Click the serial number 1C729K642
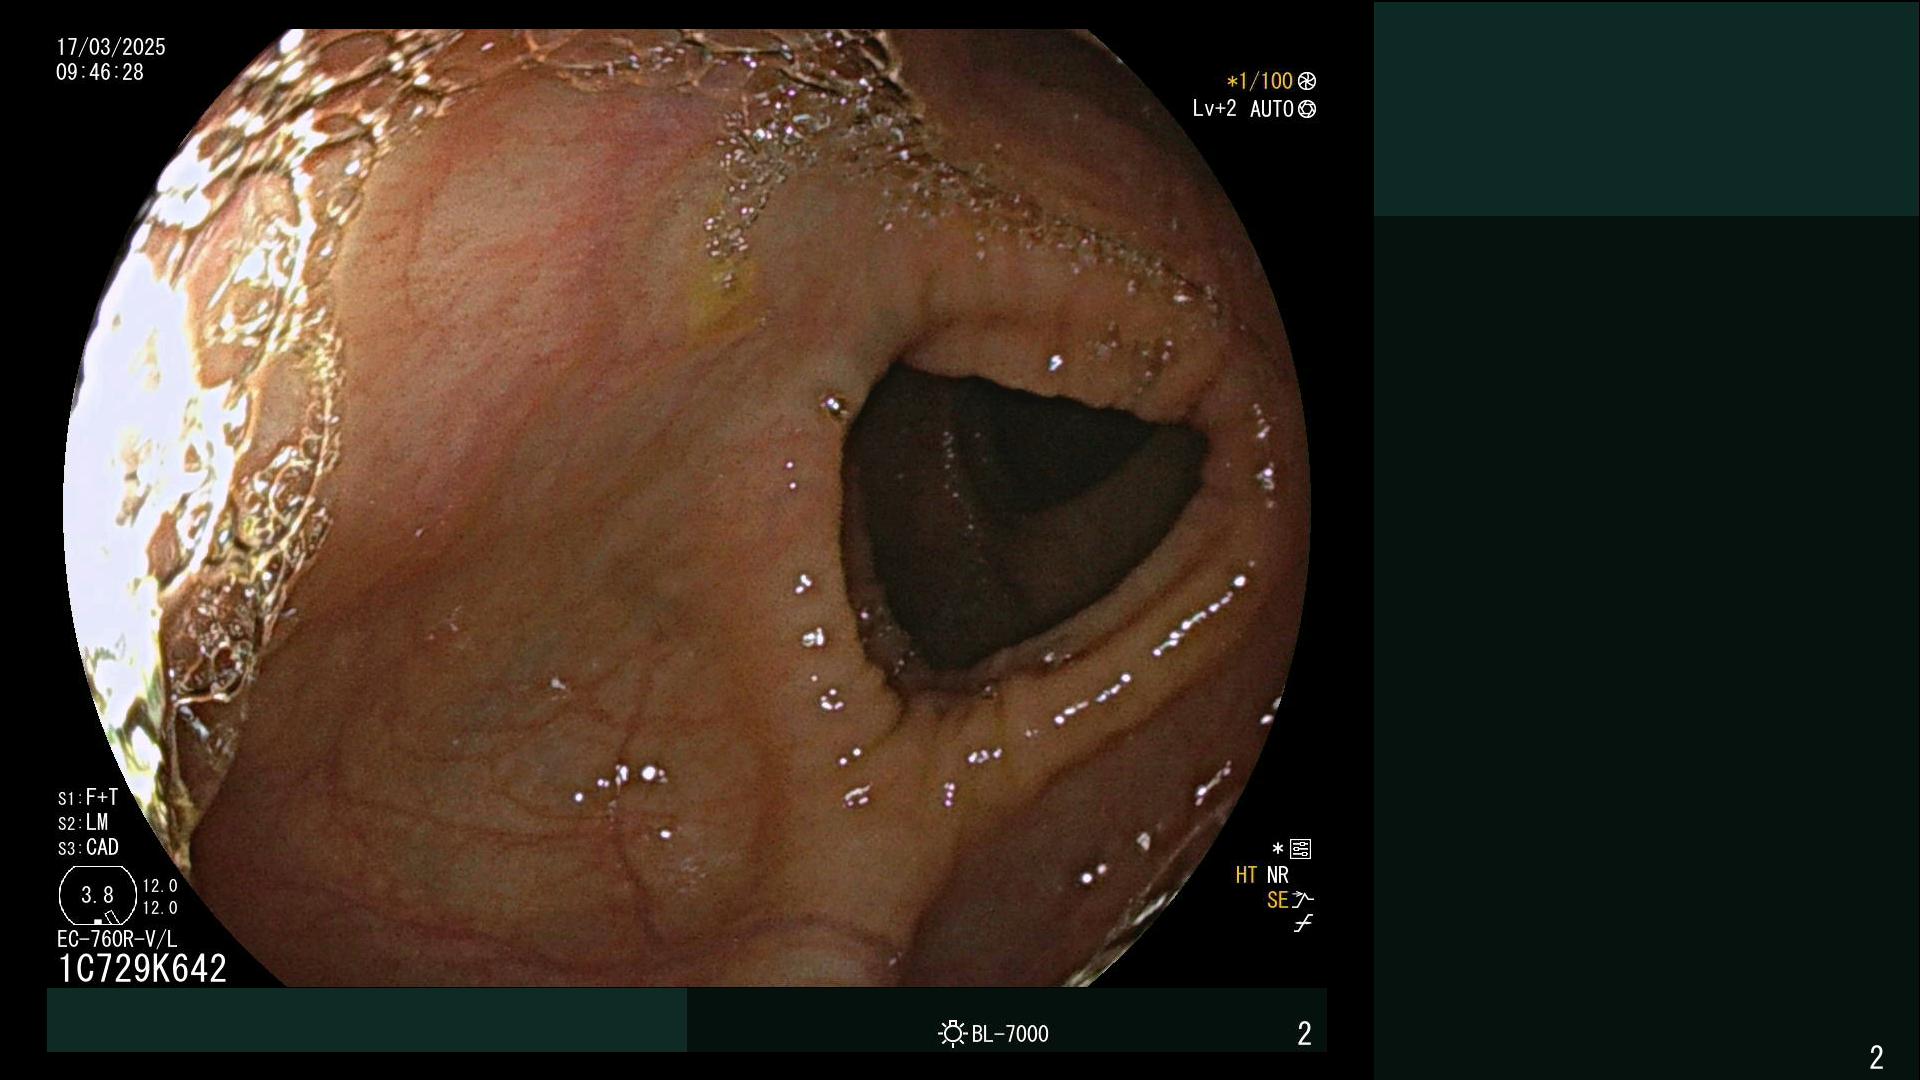This screenshot has height=1080, width=1920. pos(142,968)
